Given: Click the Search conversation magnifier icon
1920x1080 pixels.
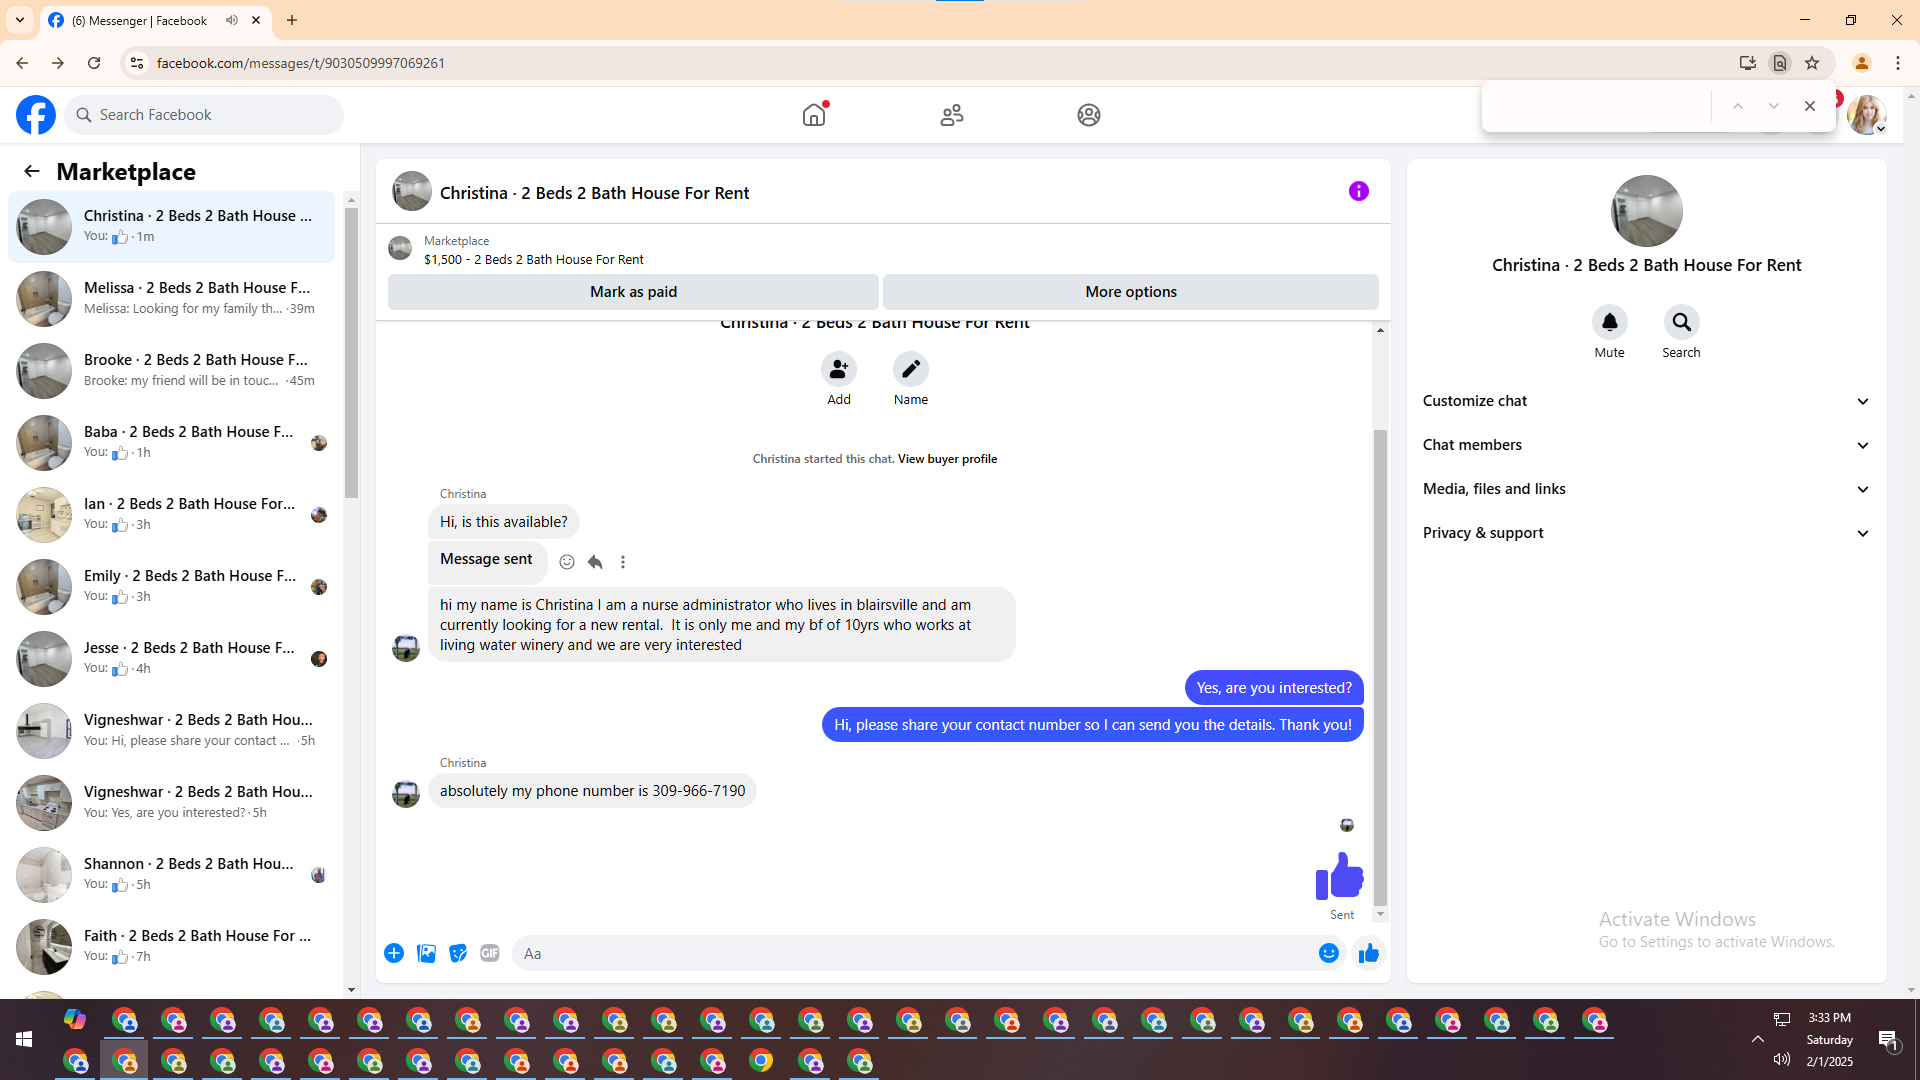Looking at the screenshot, I should [1681, 322].
